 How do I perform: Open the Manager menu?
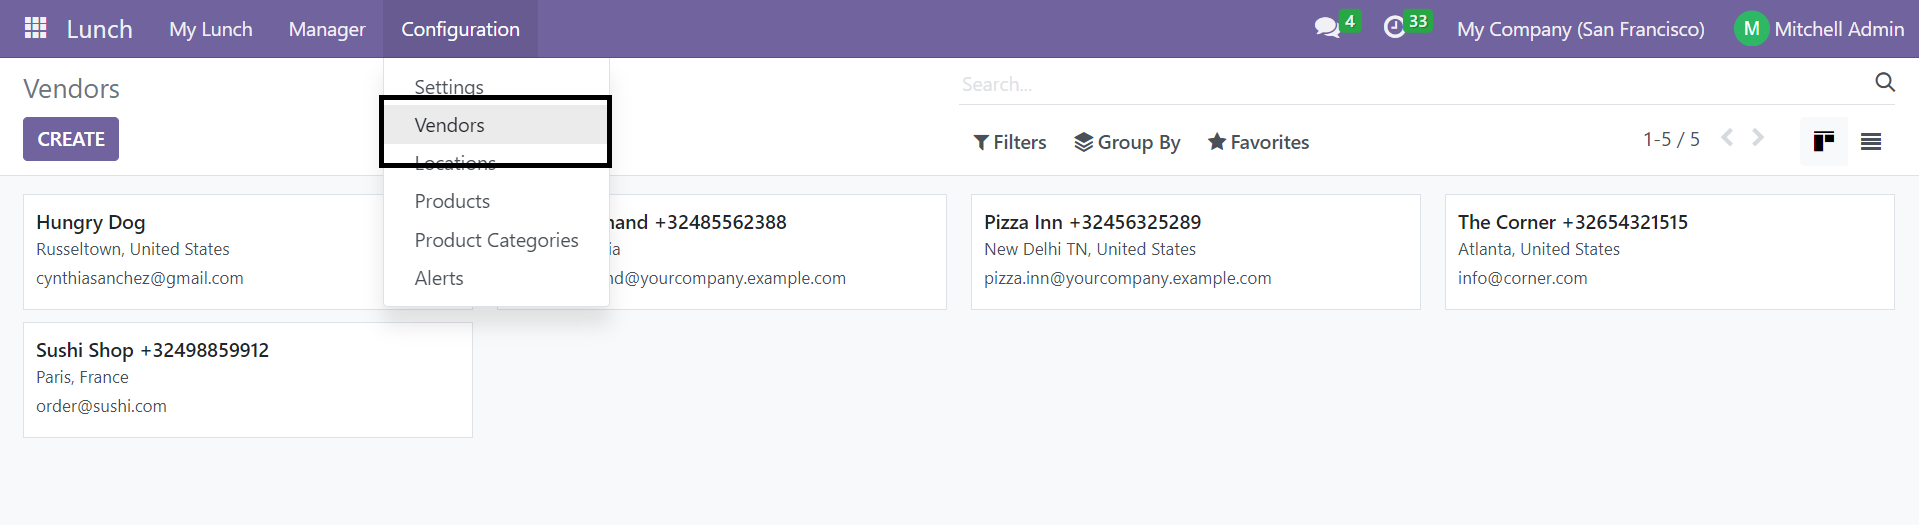(327, 29)
